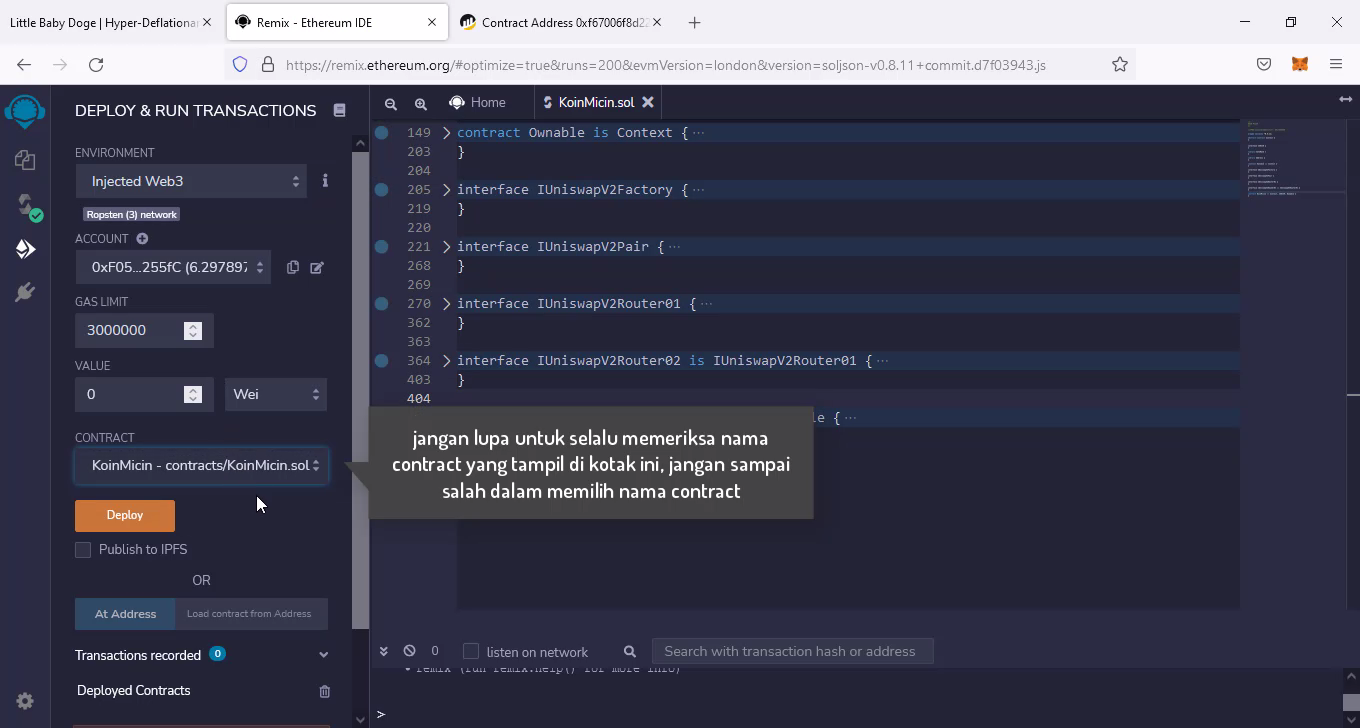Viewport: 1360px width, 728px height.
Task: Open Remix settings gear icon
Action: pyautogui.click(x=25, y=701)
